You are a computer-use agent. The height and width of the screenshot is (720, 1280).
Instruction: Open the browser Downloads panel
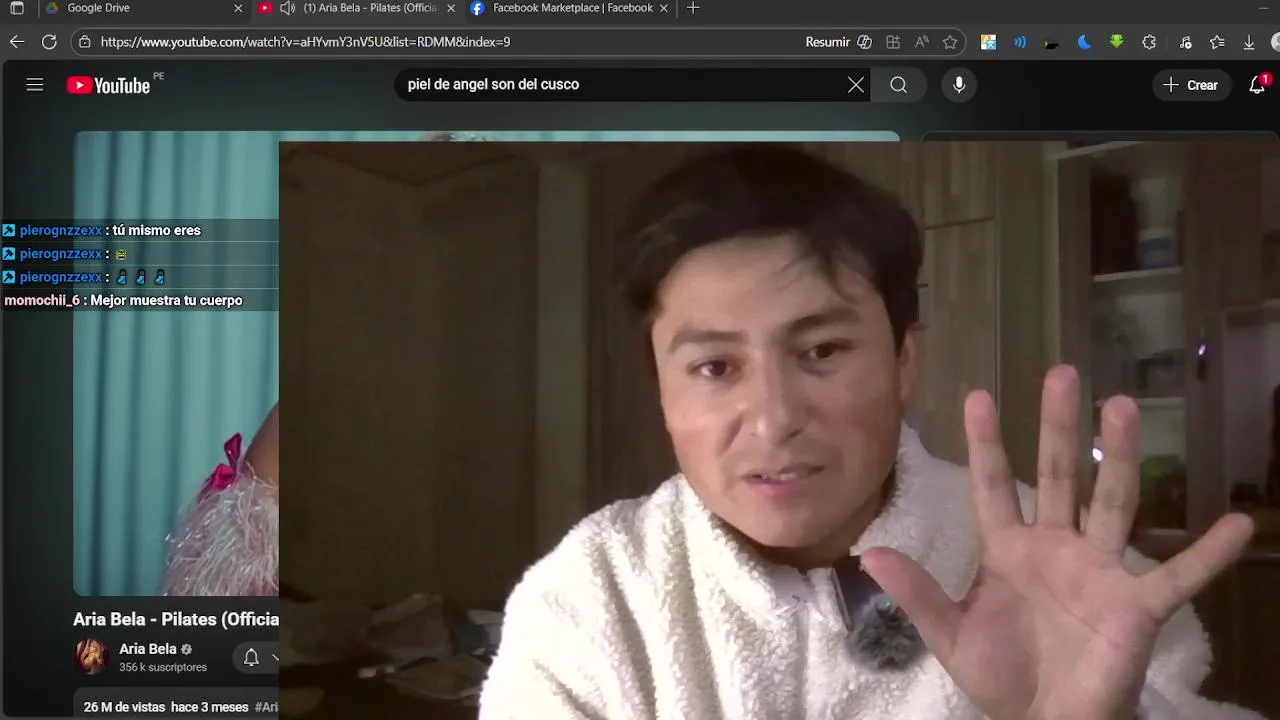[x=1249, y=42]
